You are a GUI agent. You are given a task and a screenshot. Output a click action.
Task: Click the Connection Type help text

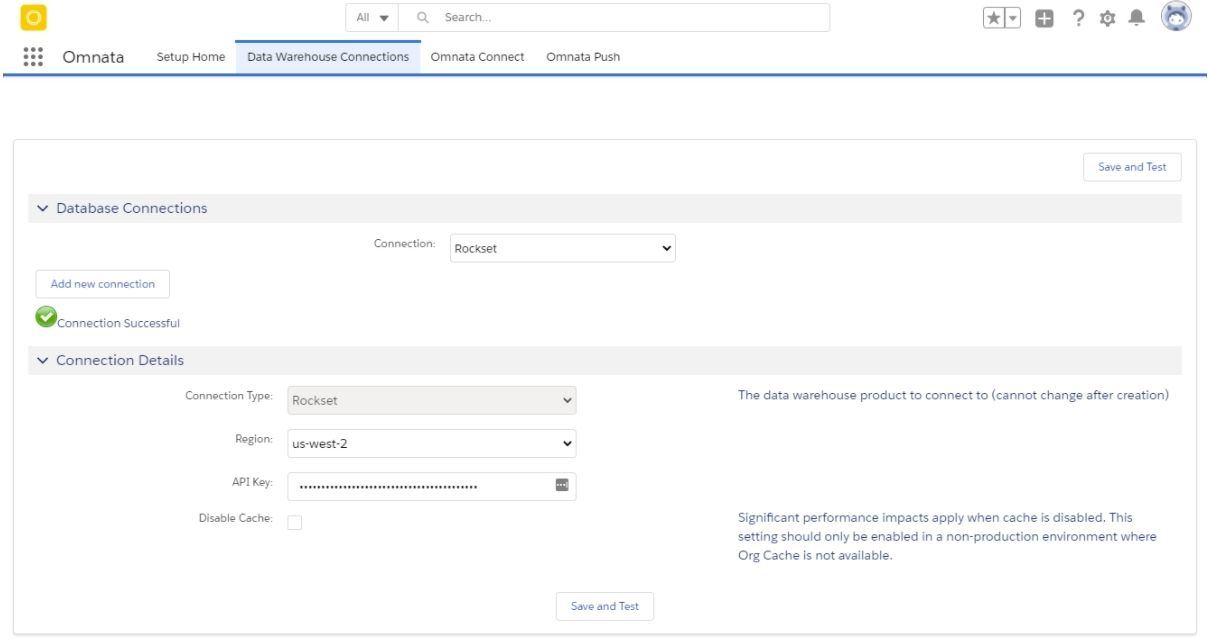click(953, 395)
